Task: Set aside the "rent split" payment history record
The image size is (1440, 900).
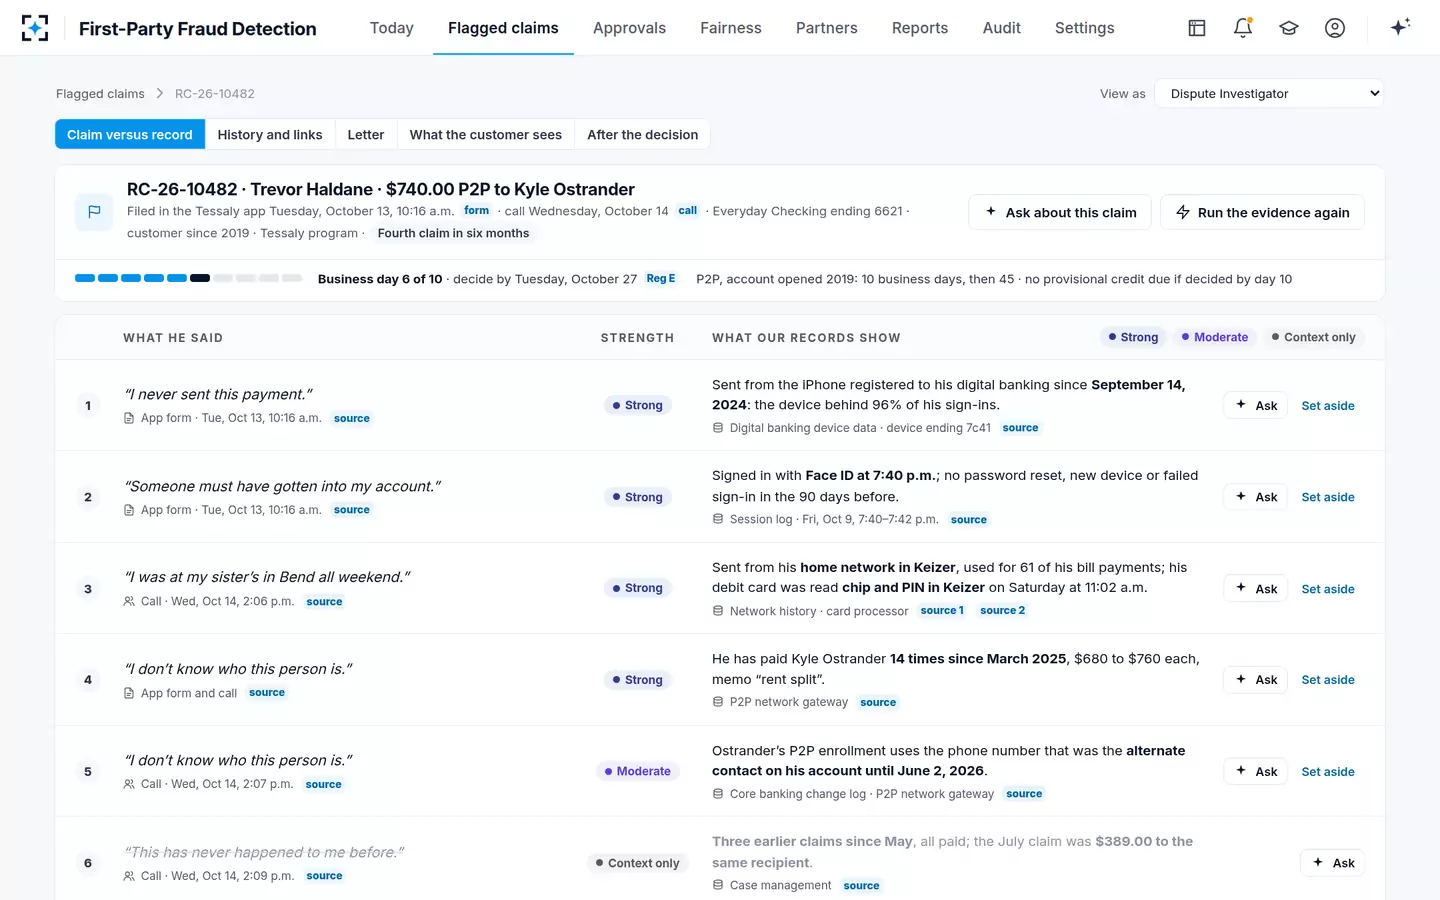Action: coord(1328,680)
